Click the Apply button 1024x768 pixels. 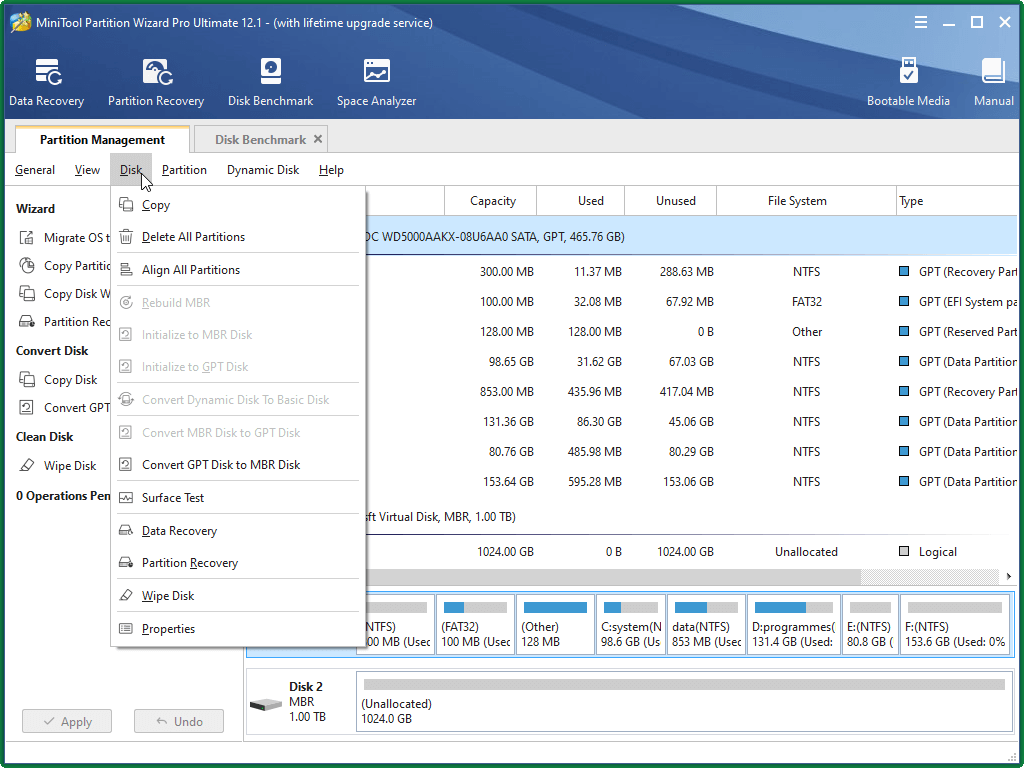(67, 722)
